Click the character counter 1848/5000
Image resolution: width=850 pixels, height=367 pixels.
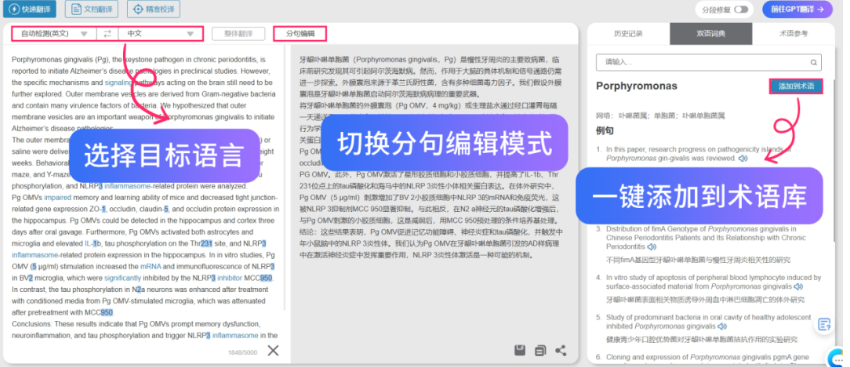[x=242, y=353]
